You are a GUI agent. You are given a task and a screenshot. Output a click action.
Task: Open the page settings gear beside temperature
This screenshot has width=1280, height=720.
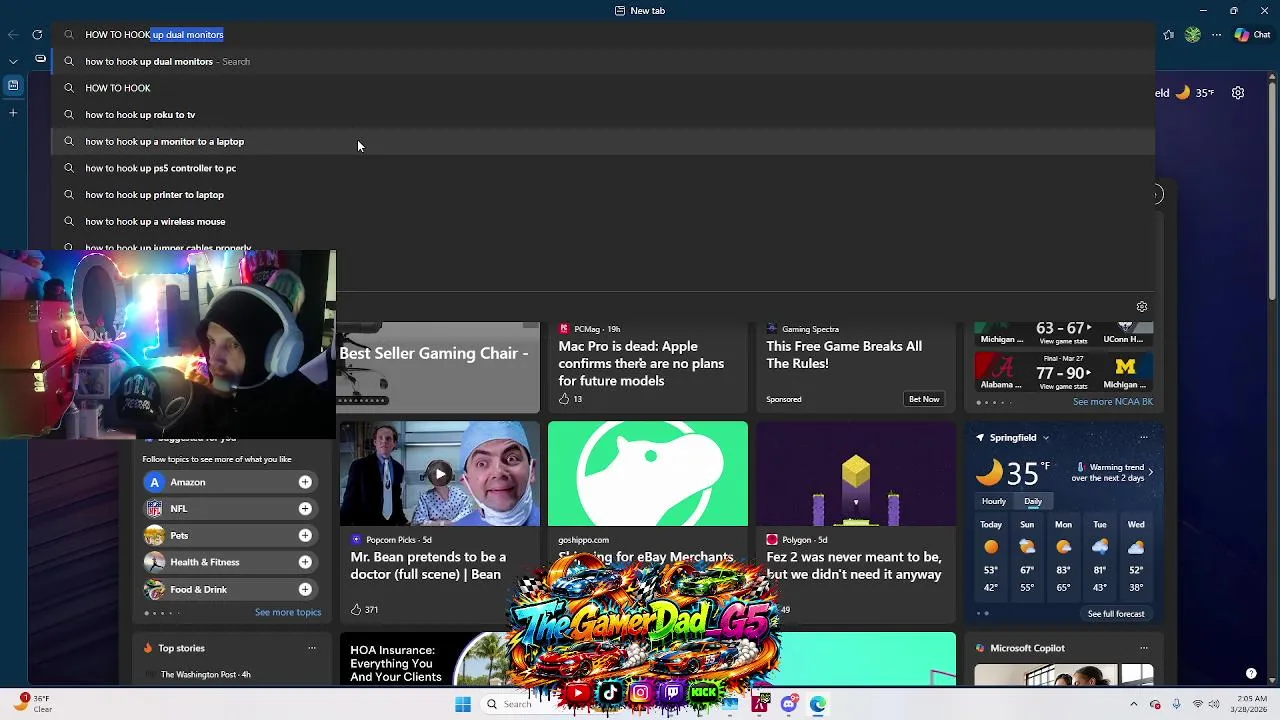(1238, 92)
